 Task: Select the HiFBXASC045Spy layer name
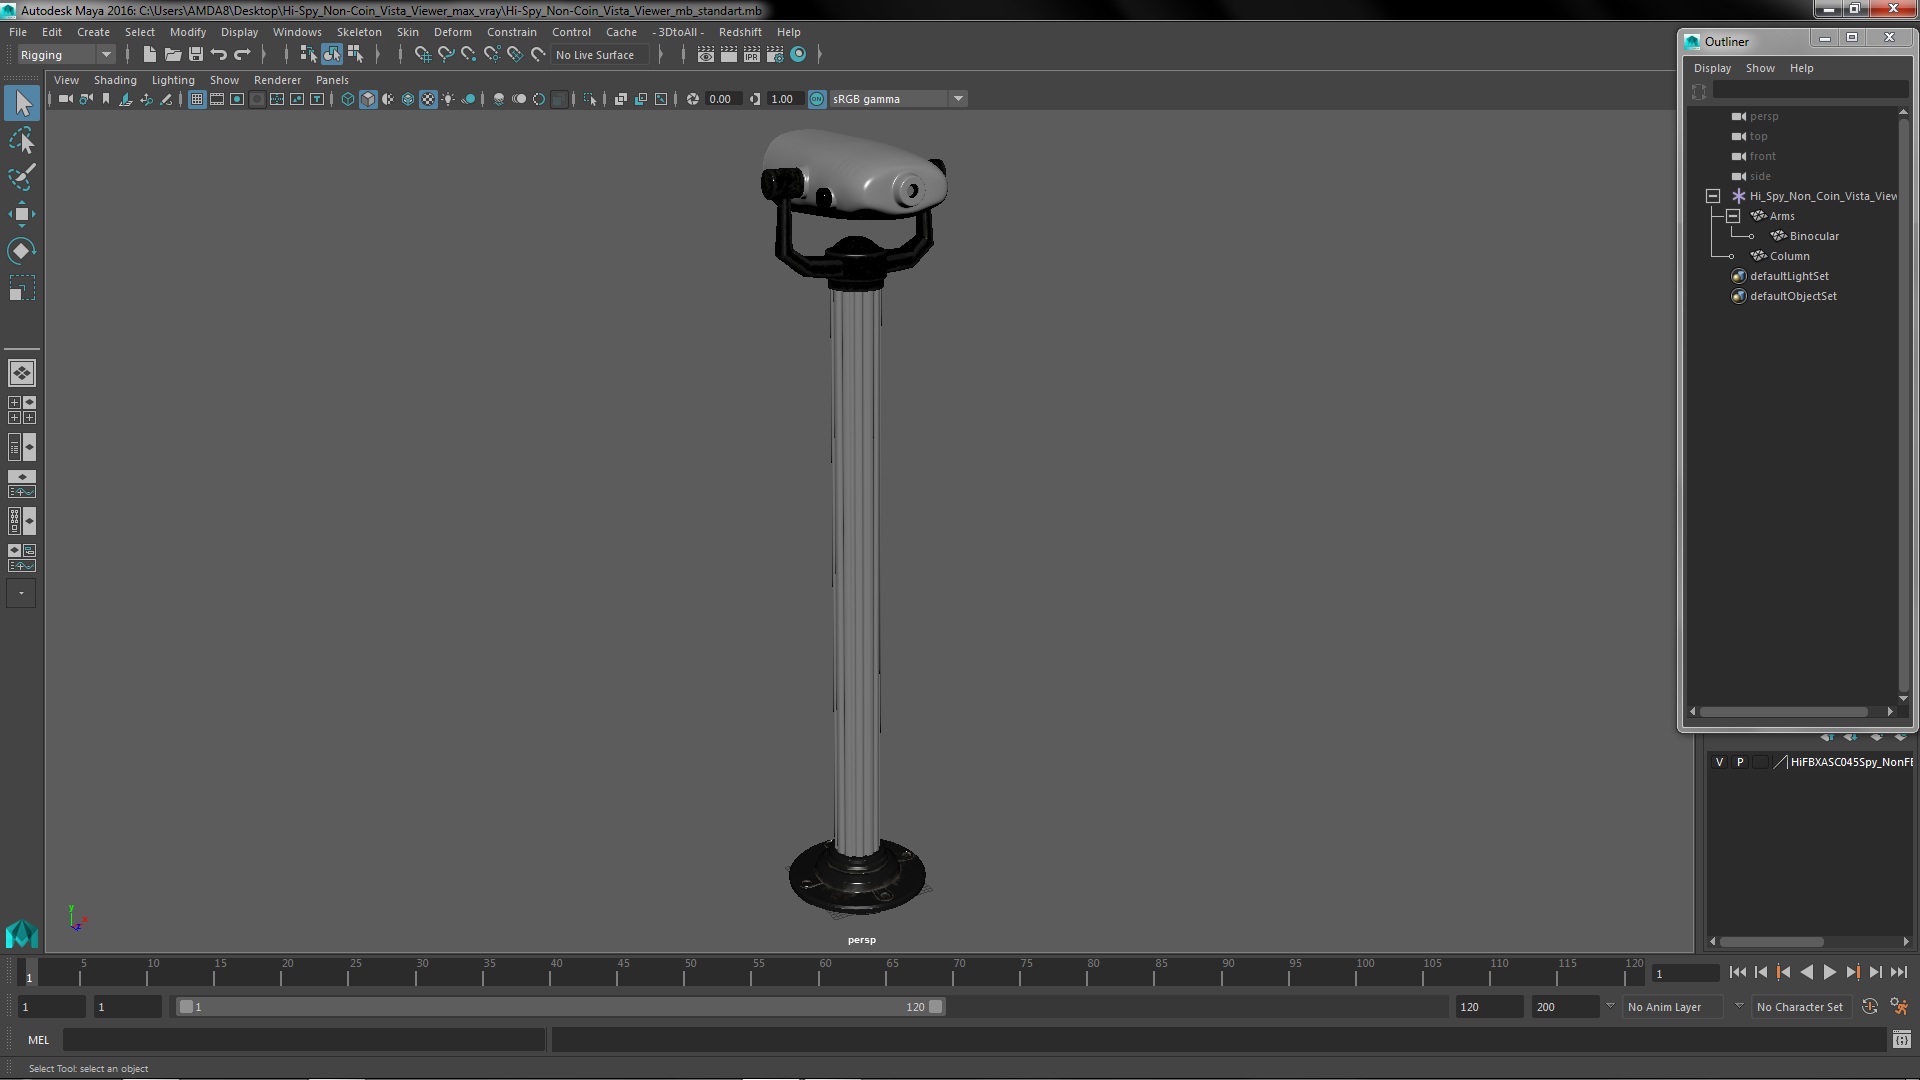coord(1851,762)
